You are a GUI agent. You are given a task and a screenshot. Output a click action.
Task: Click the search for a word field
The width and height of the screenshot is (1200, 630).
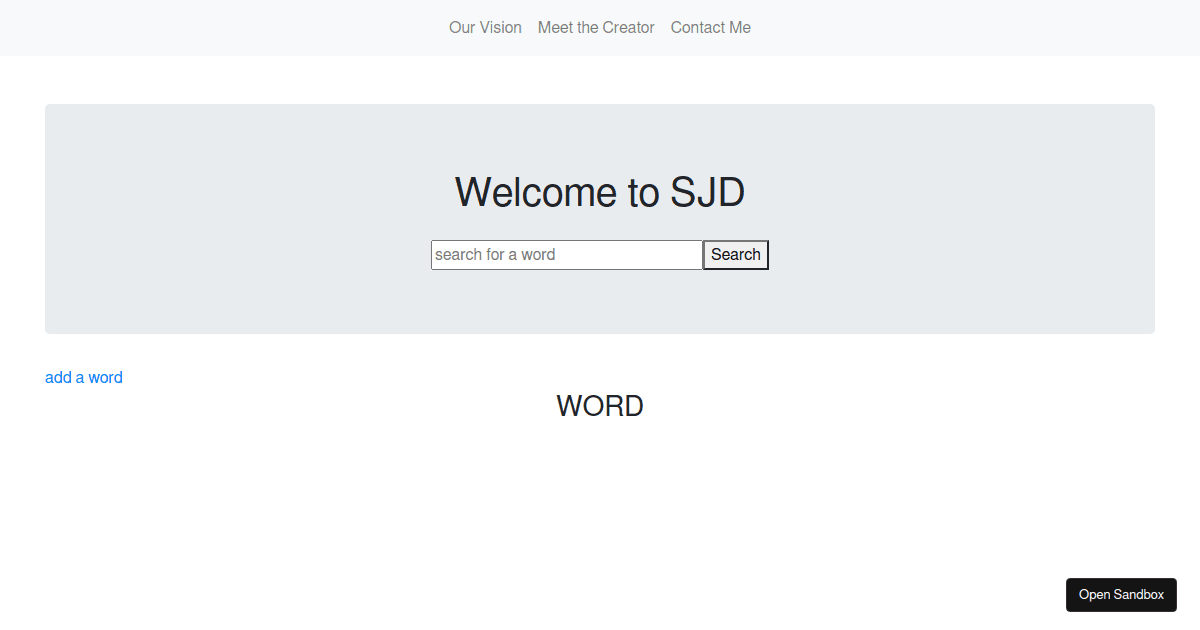pyautogui.click(x=566, y=255)
